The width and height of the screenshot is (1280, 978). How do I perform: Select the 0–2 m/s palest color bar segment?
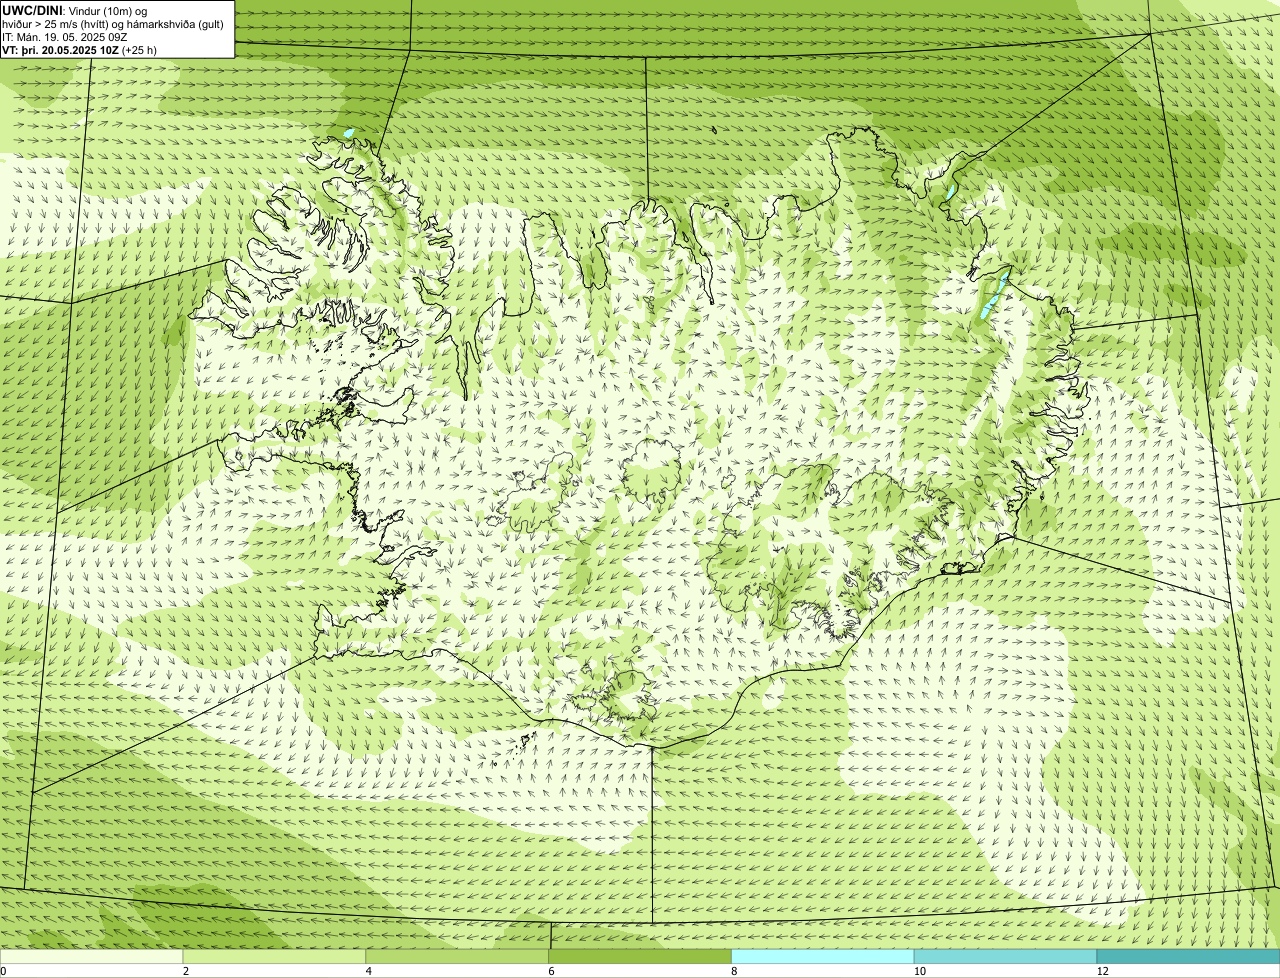(x=92, y=956)
